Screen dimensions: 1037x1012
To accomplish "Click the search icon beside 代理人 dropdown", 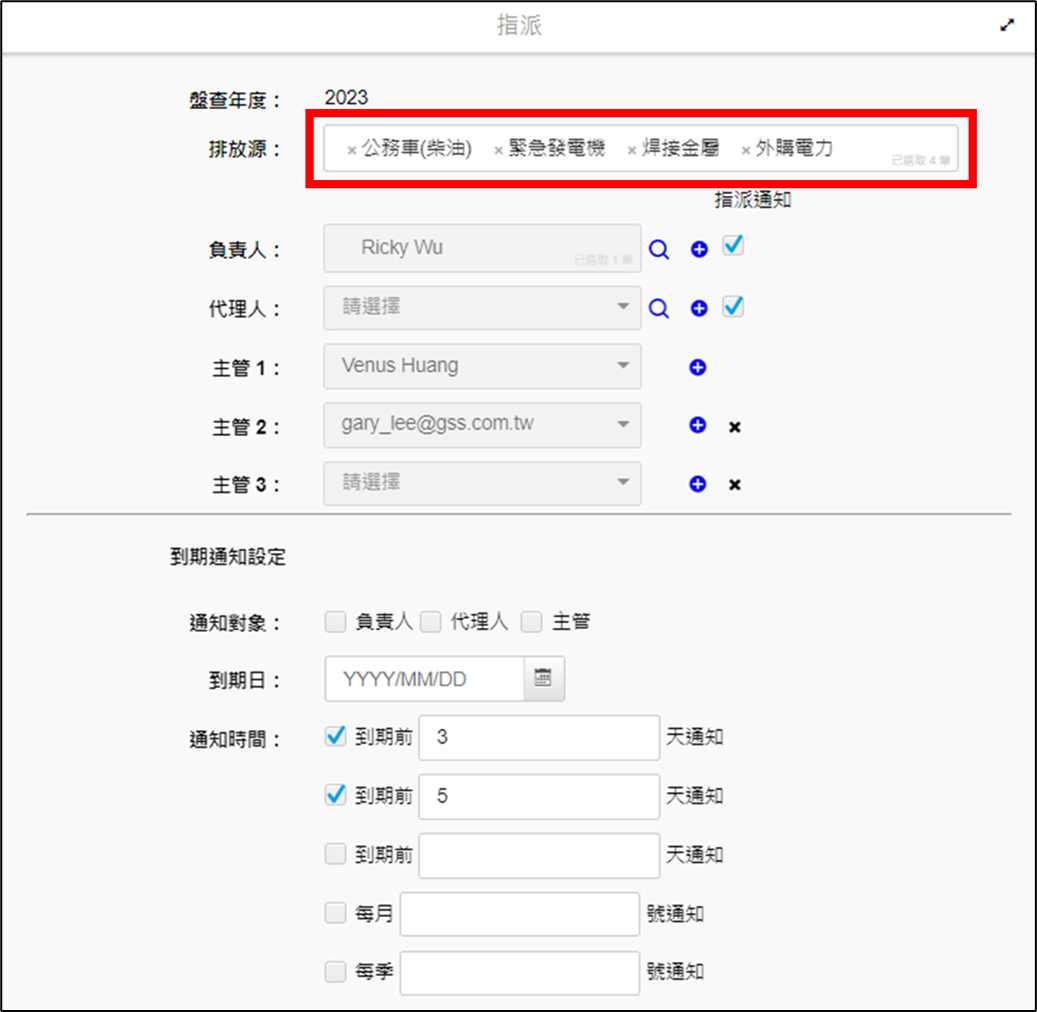I will [658, 309].
